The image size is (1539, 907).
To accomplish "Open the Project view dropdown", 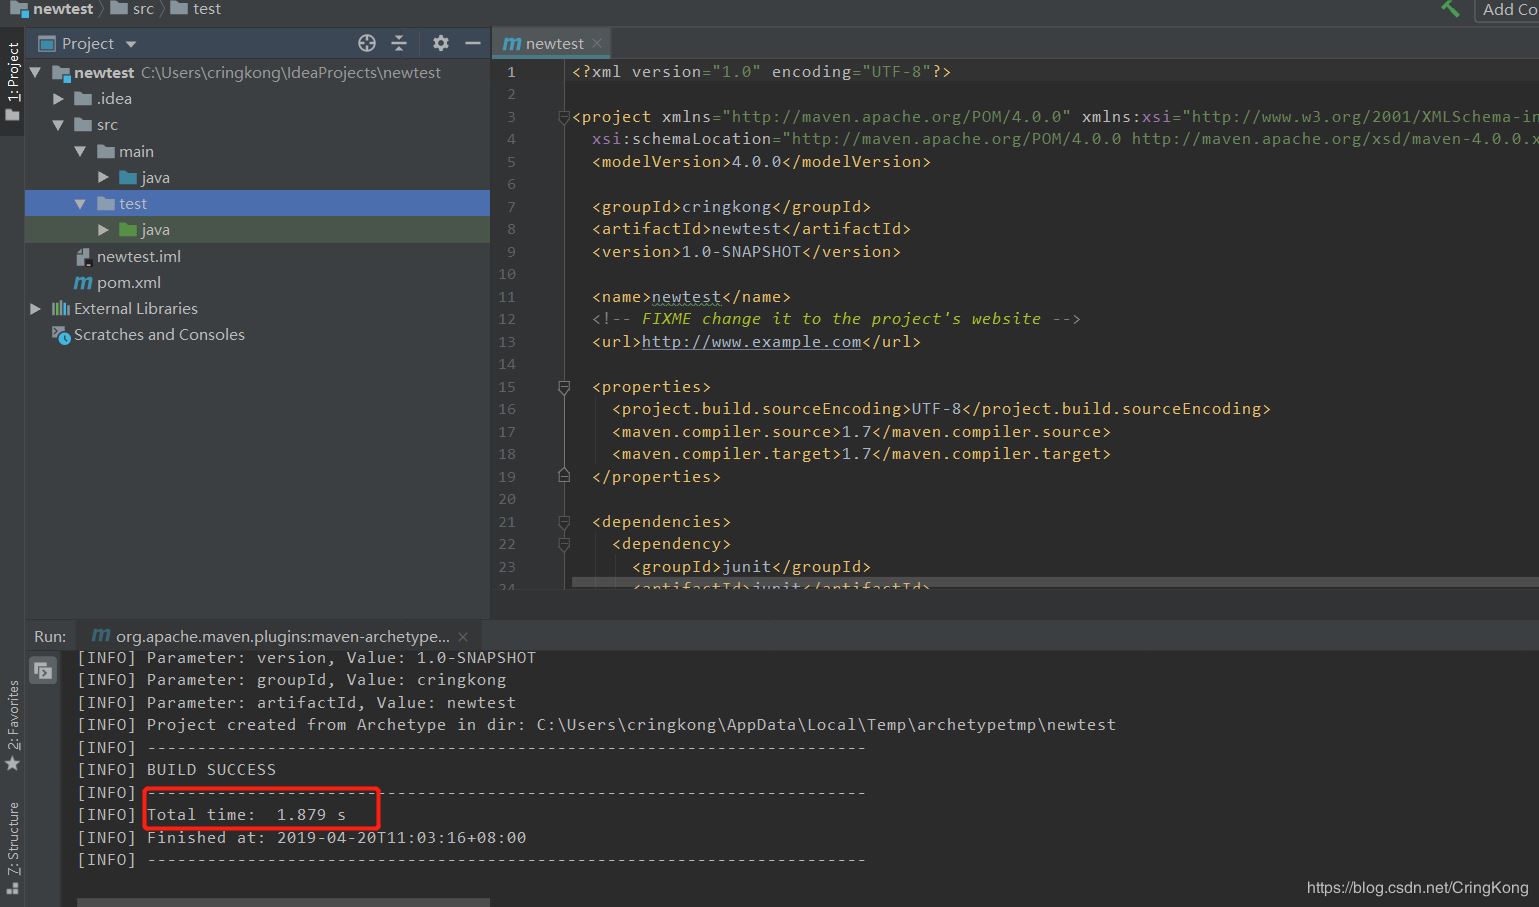I will [131, 44].
